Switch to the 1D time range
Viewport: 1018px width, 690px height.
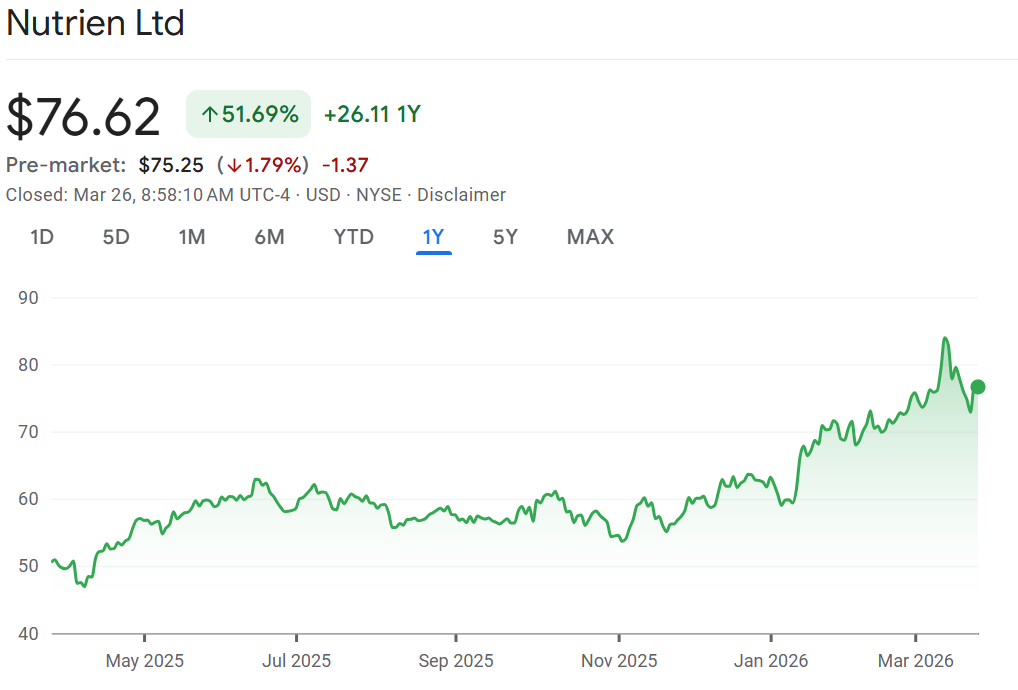41,237
